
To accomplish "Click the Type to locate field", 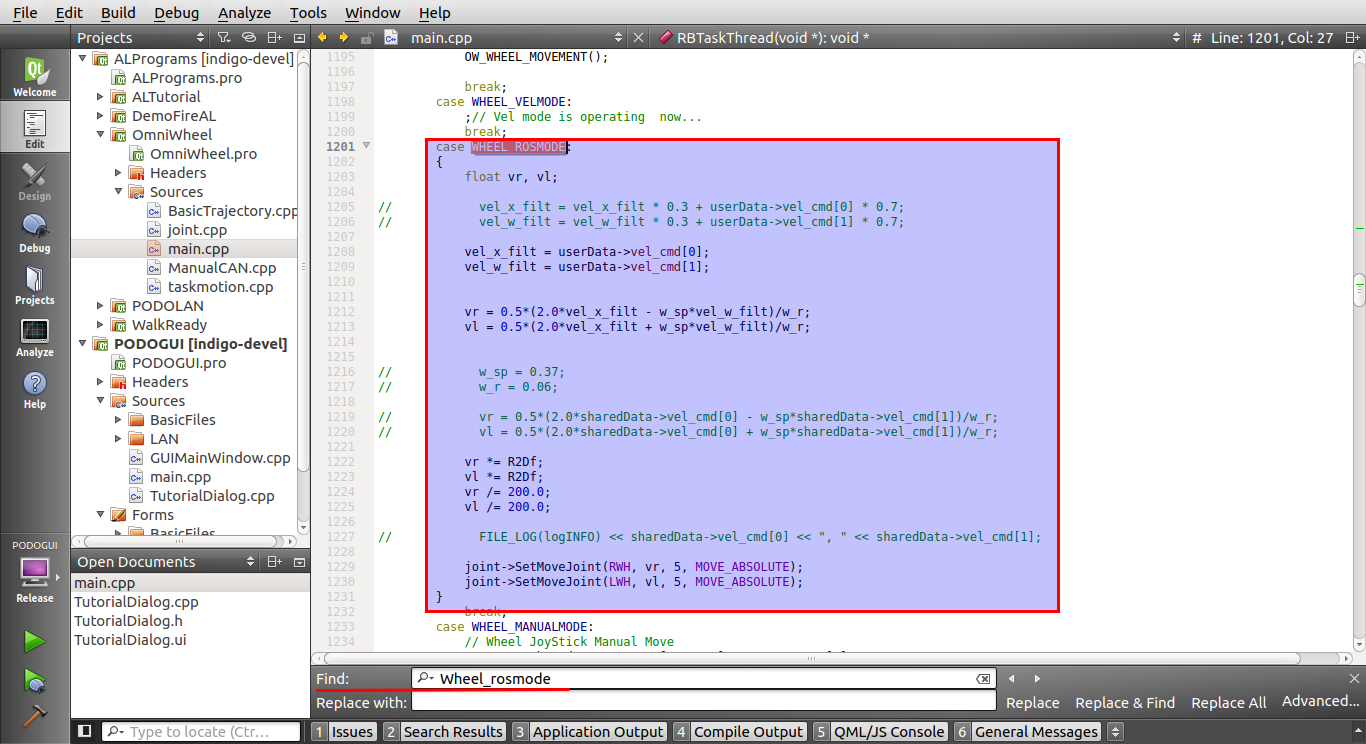I will click(202, 732).
